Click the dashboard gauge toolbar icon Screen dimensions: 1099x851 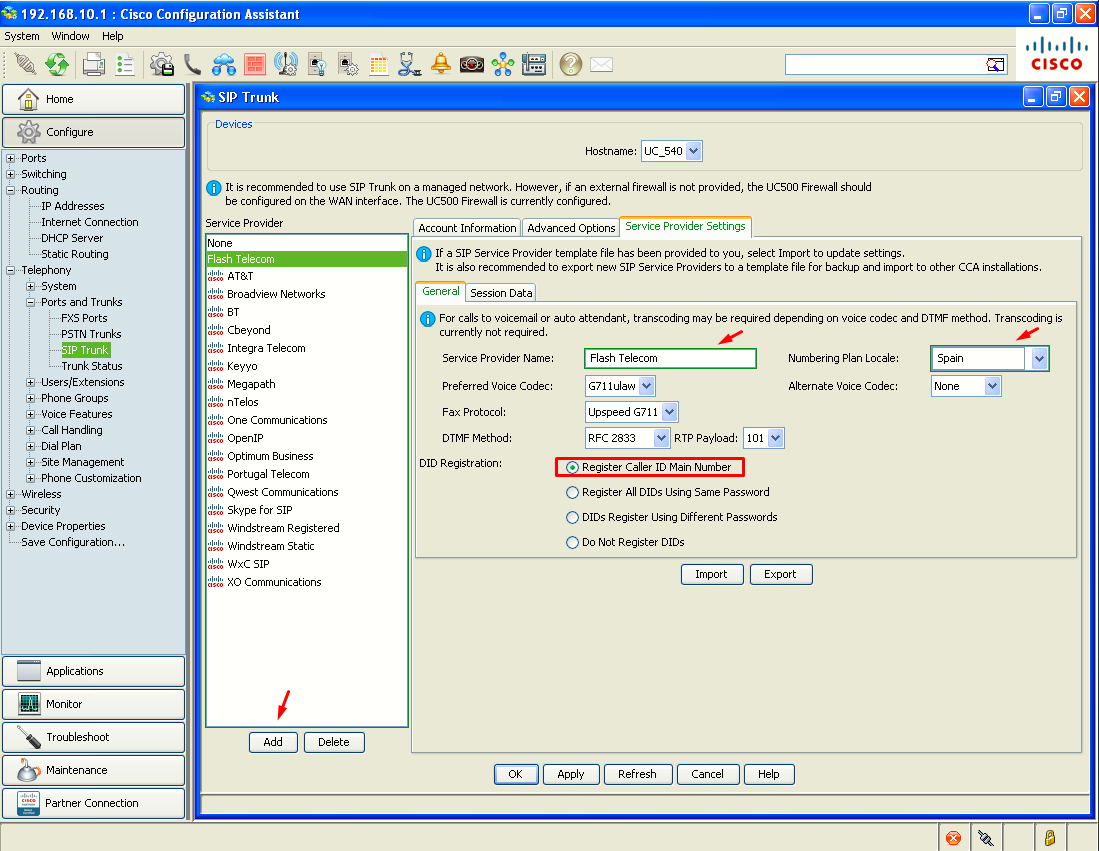[472, 65]
